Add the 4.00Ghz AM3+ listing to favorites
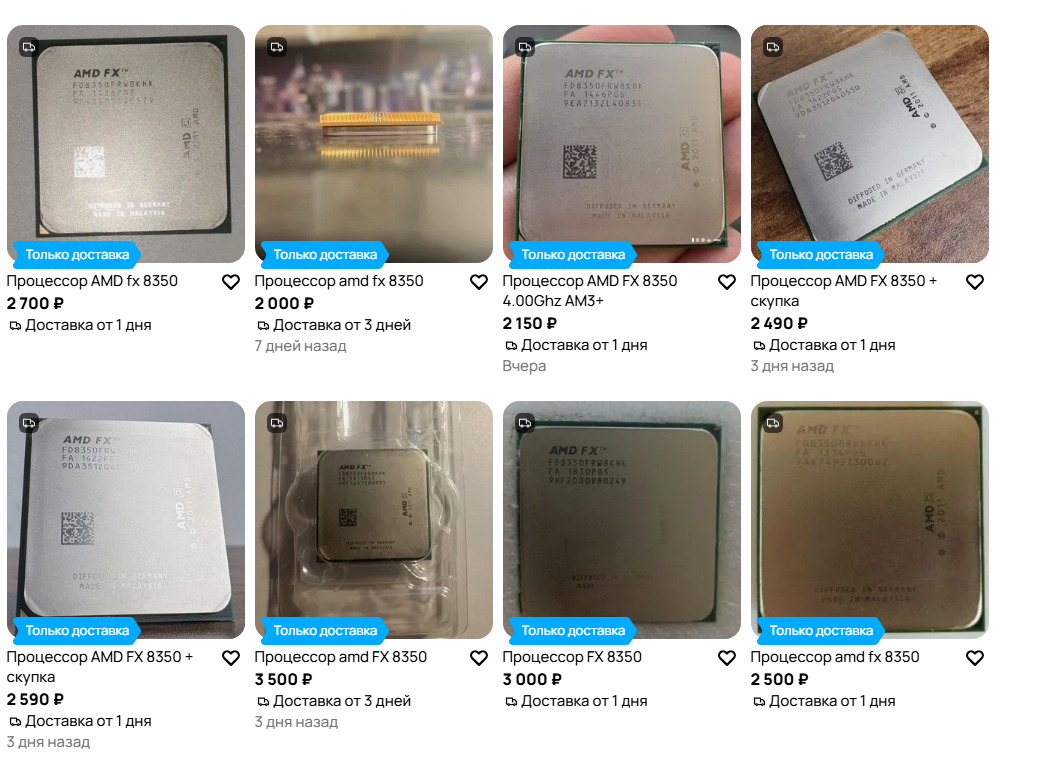This screenshot has height=765, width=1041. pos(727,282)
